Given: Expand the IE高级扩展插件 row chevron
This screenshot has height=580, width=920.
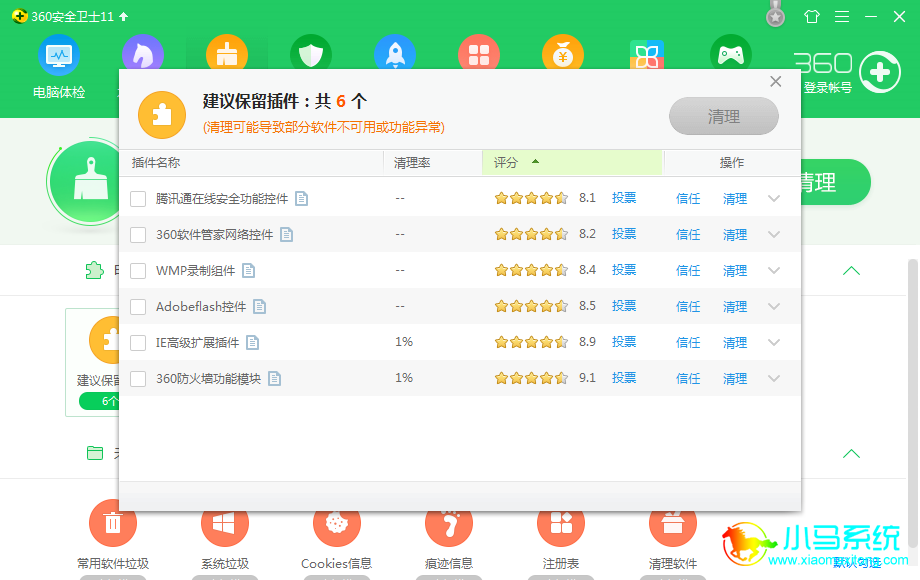Looking at the screenshot, I should point(774,342).
